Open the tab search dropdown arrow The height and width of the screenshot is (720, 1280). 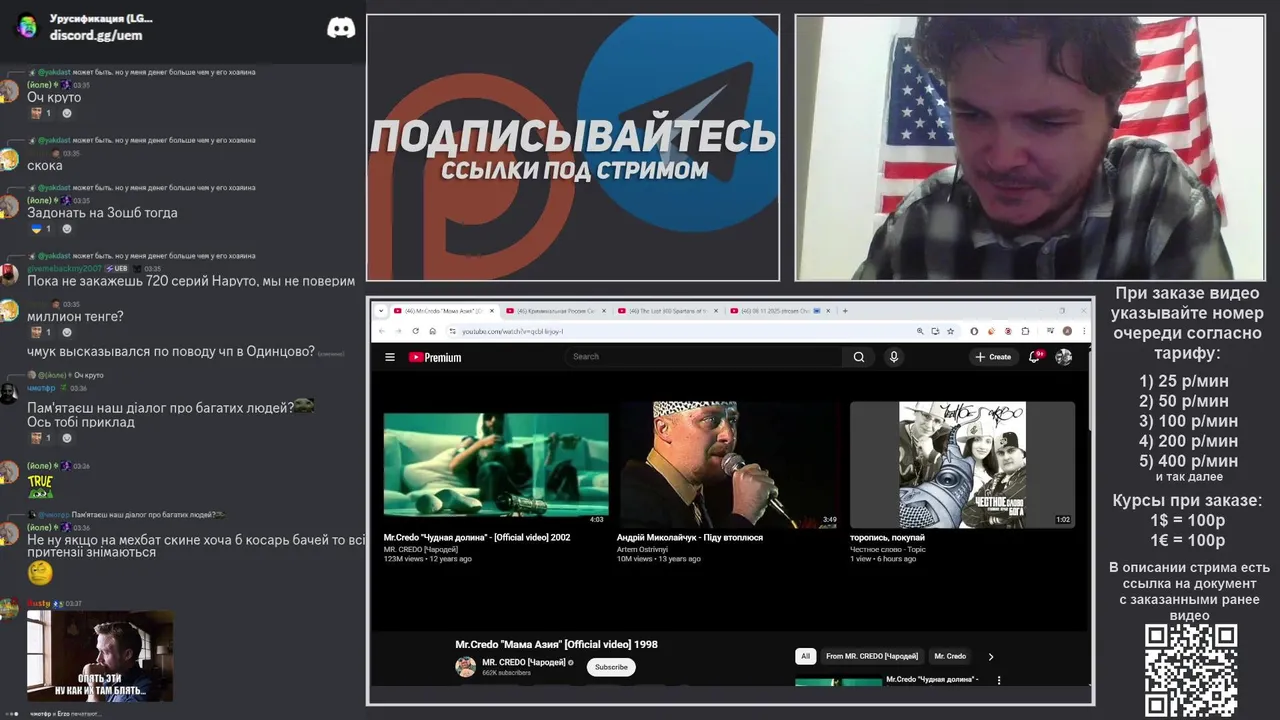381,311
